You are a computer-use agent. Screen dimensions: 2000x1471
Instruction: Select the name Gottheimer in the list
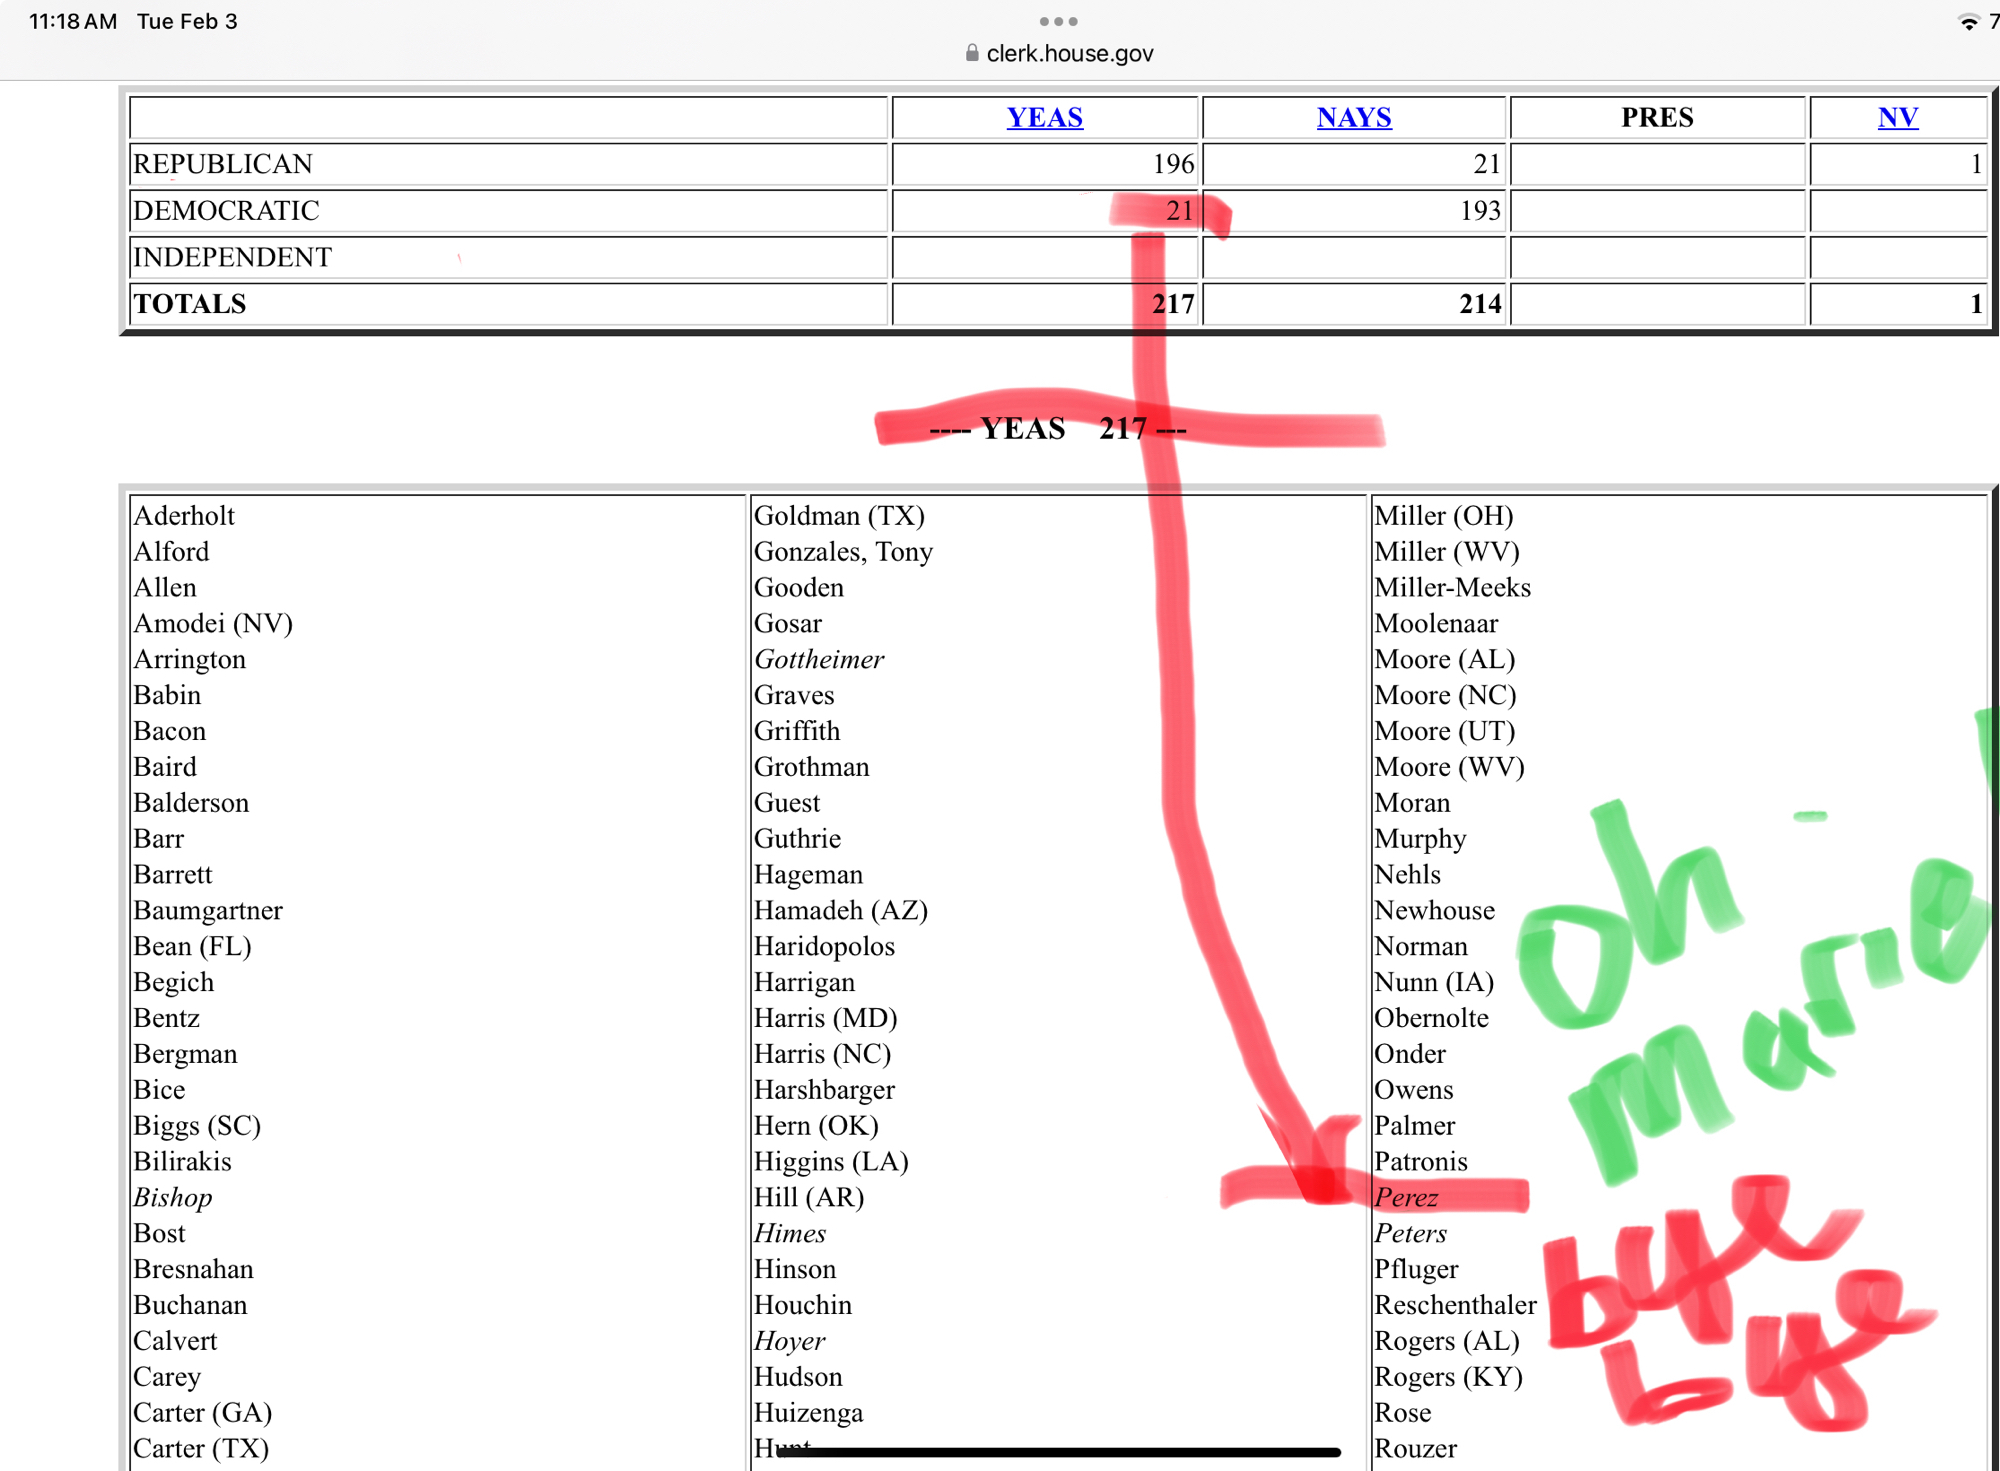pyautogui.click(x=819, y=659)
